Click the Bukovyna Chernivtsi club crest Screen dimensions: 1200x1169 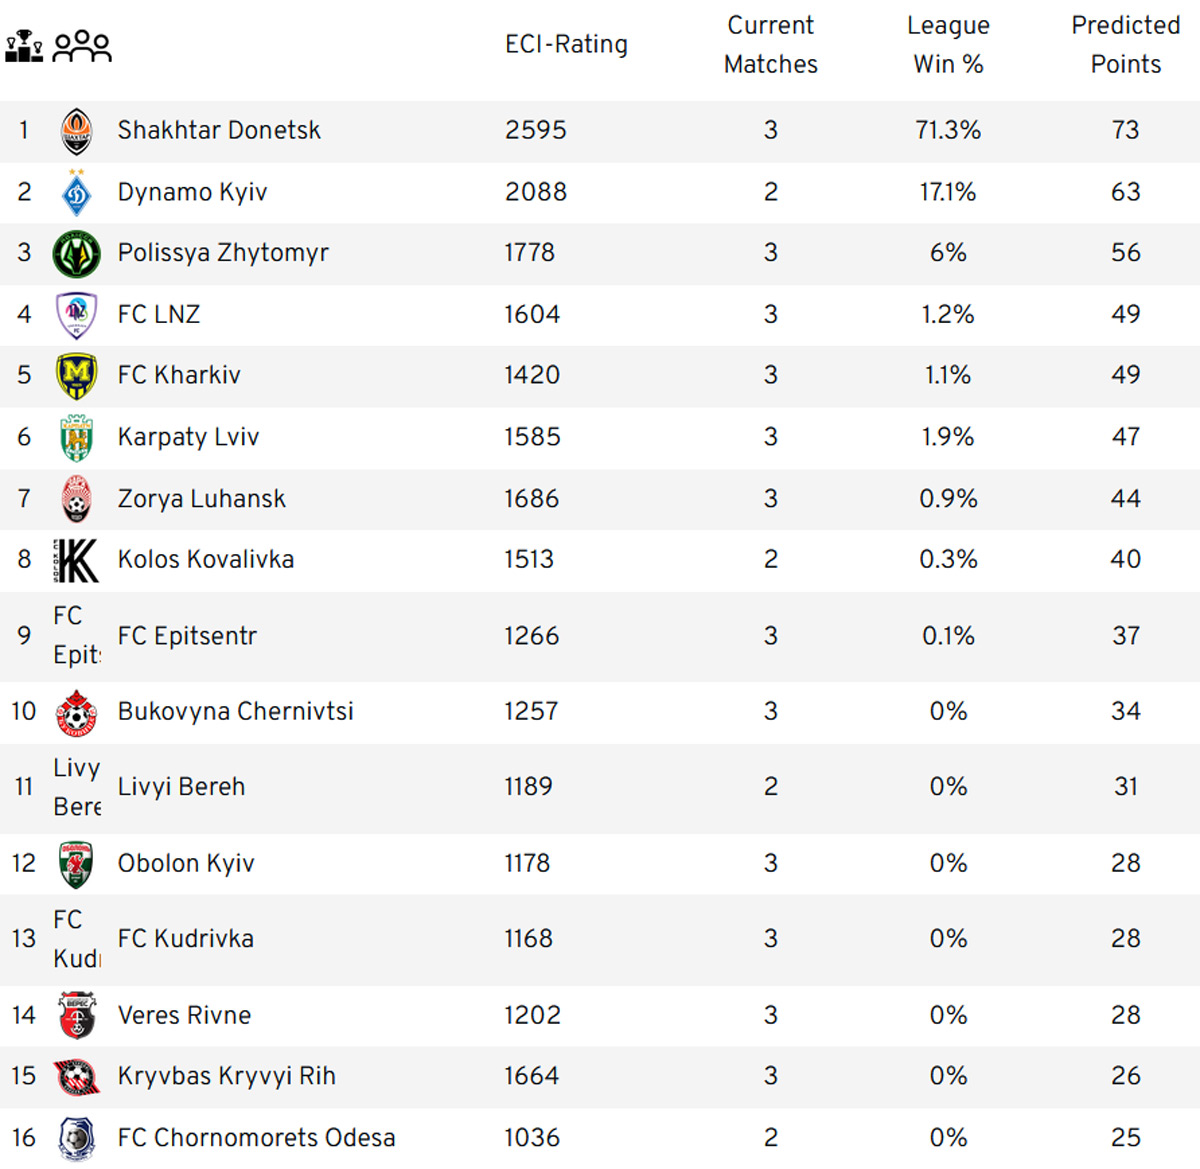point(77,712)
